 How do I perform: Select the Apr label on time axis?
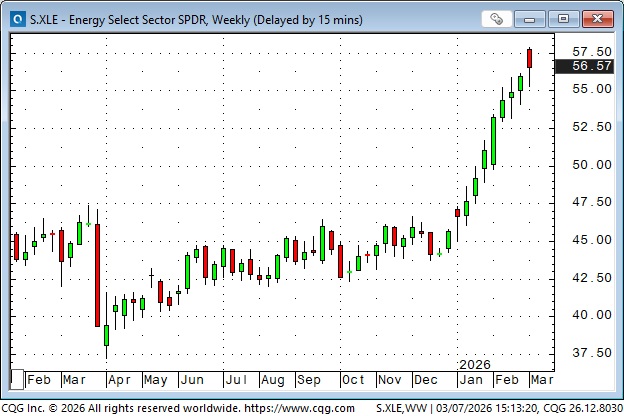[119, 380]
